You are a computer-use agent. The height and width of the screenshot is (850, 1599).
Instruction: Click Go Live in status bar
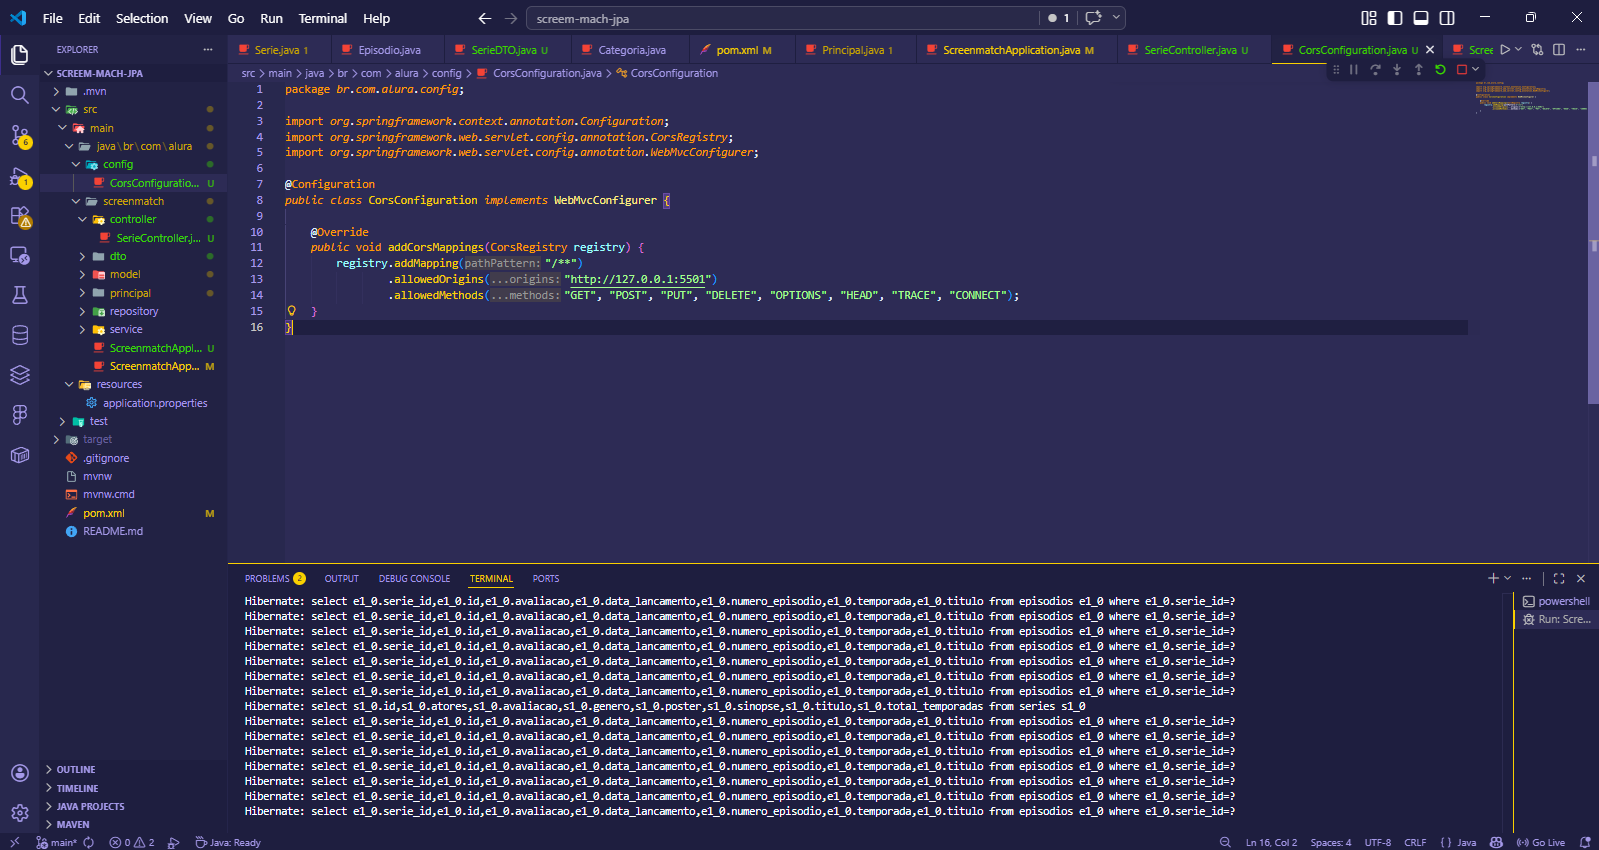(x=1541, y=843)
